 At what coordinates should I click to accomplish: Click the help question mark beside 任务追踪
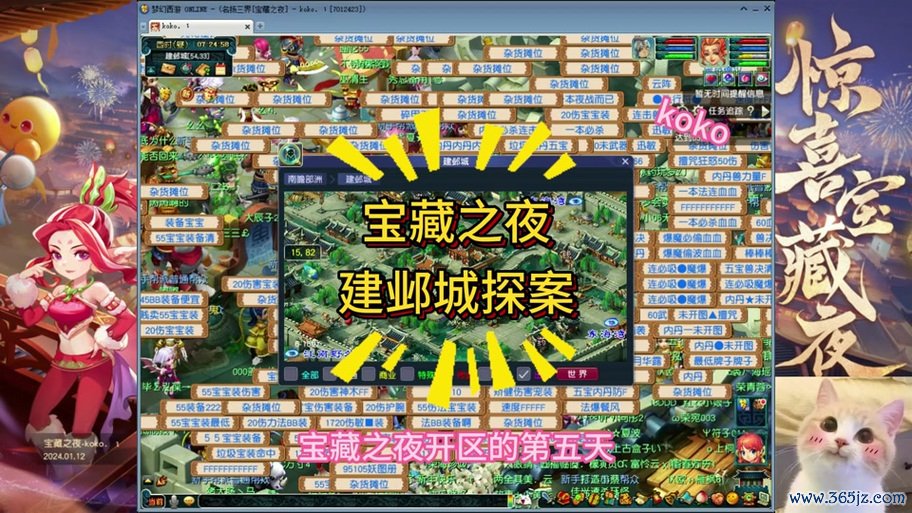[750, 111]
